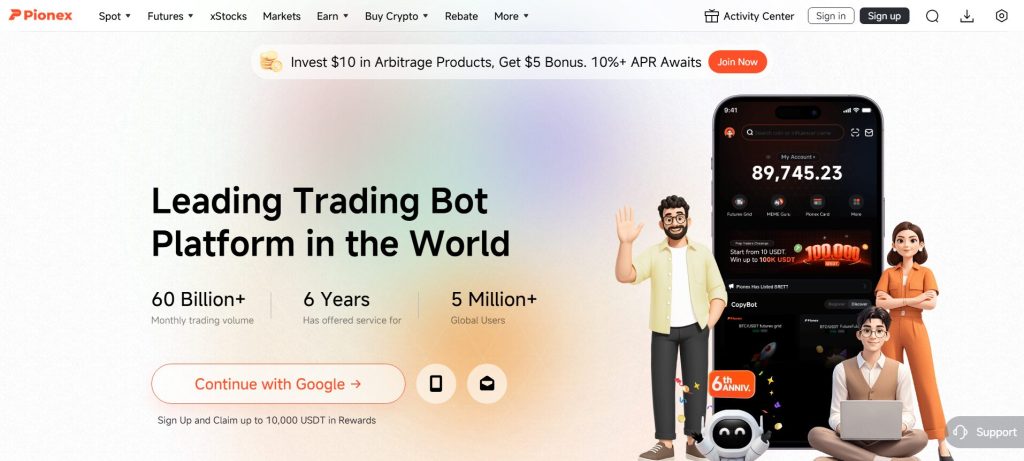This screenshot has width=1024, height=461.
Task: Open the Markets menu item
Action: (281, 16)
